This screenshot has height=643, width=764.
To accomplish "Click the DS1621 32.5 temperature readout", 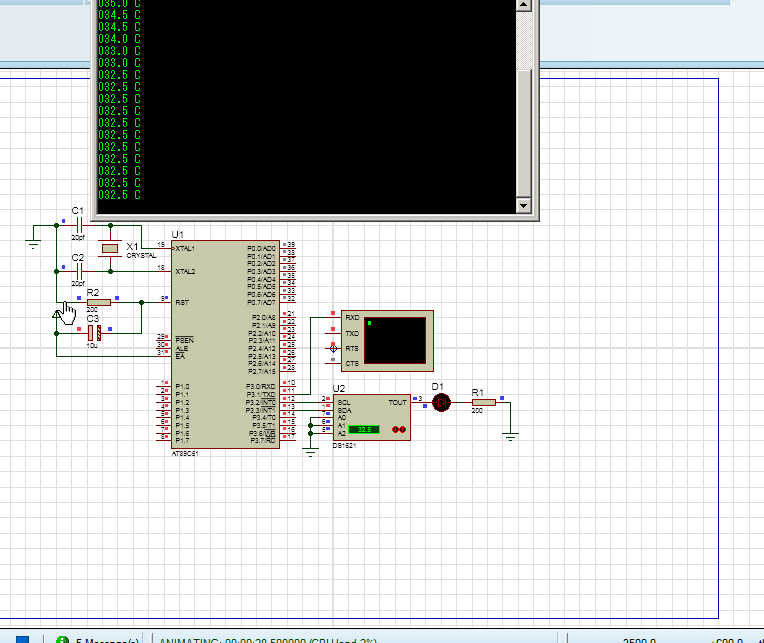I will pos(364,430).
